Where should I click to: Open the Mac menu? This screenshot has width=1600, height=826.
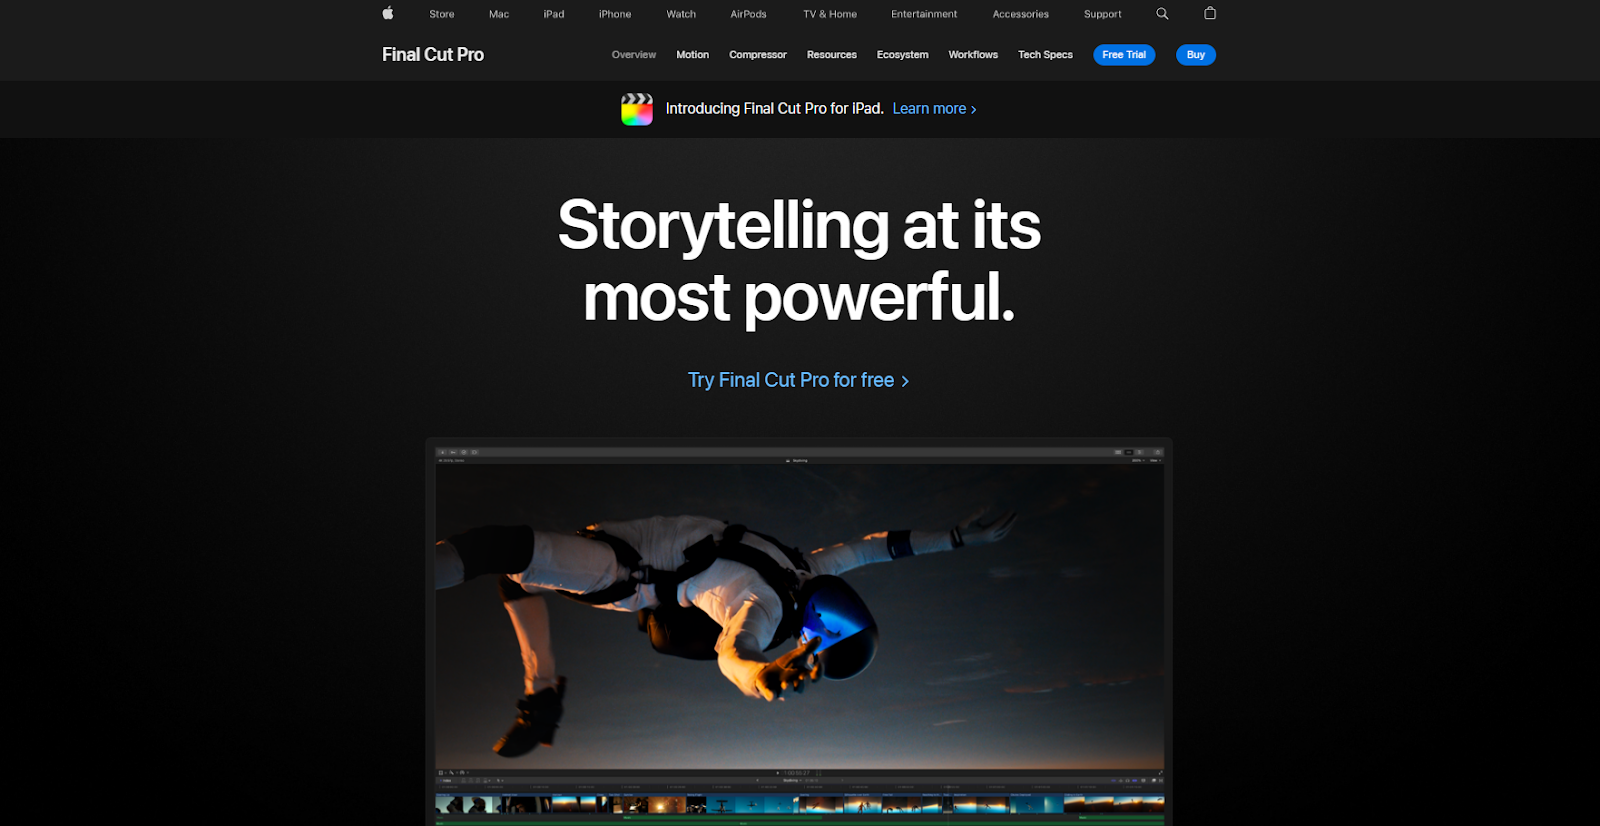point(499,14)
